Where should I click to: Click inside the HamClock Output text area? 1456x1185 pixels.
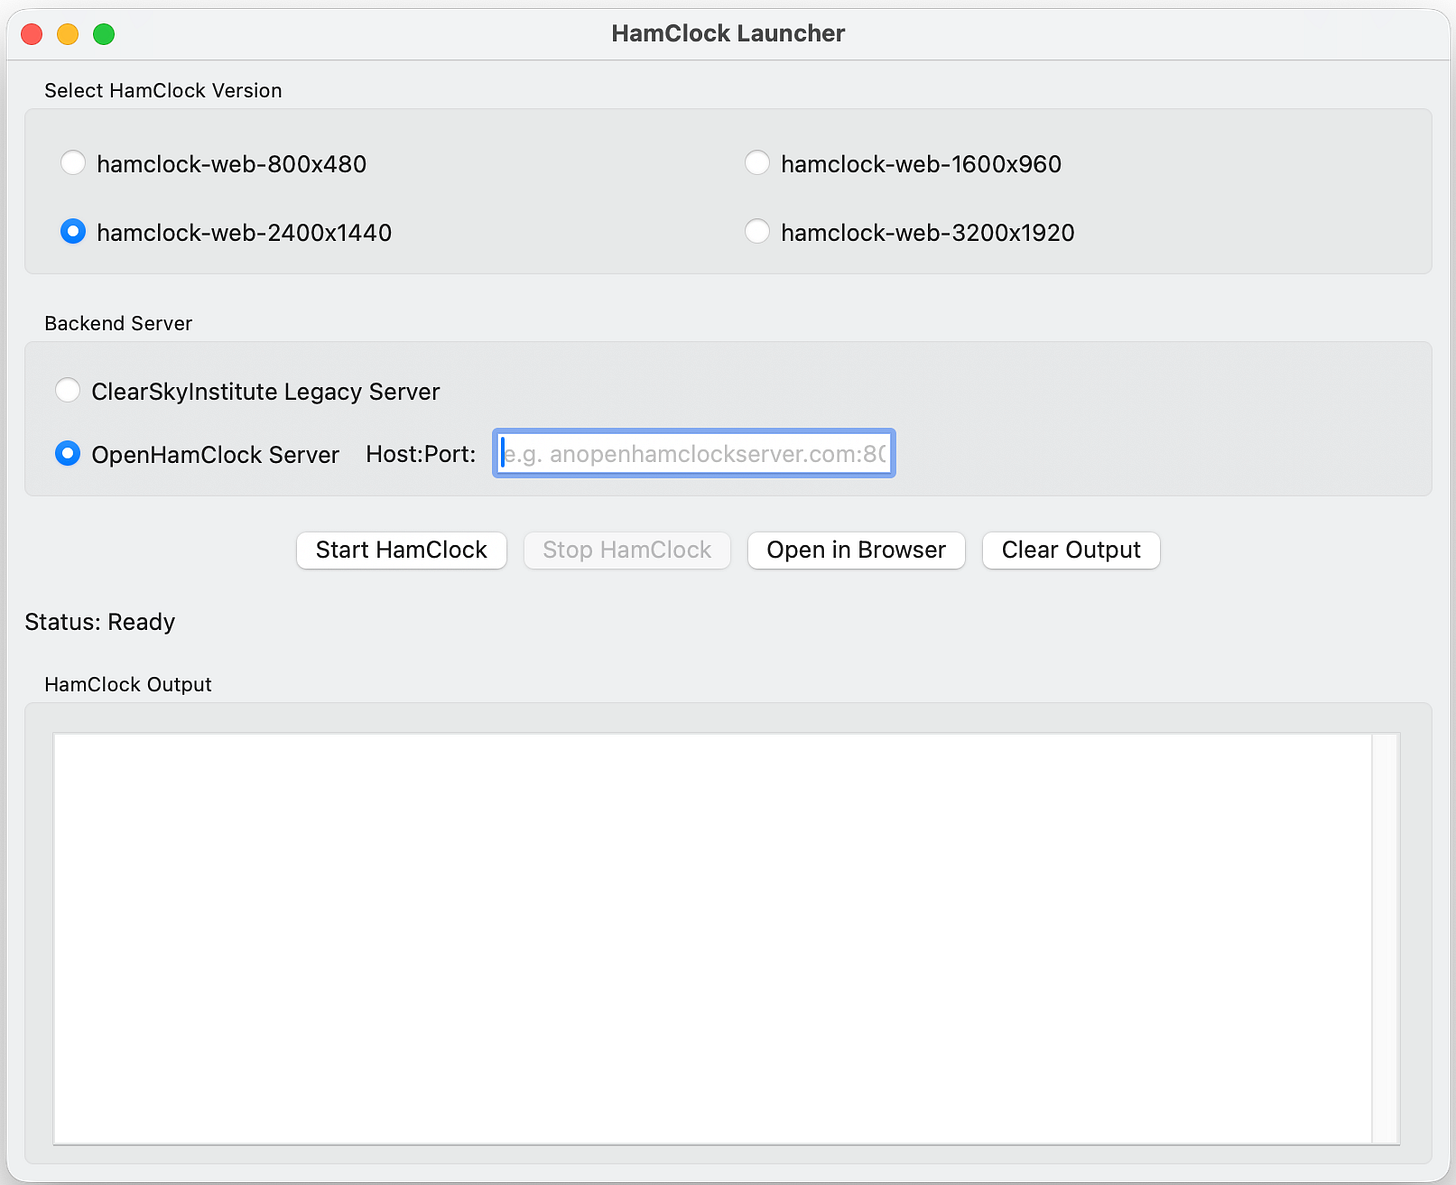712,938
